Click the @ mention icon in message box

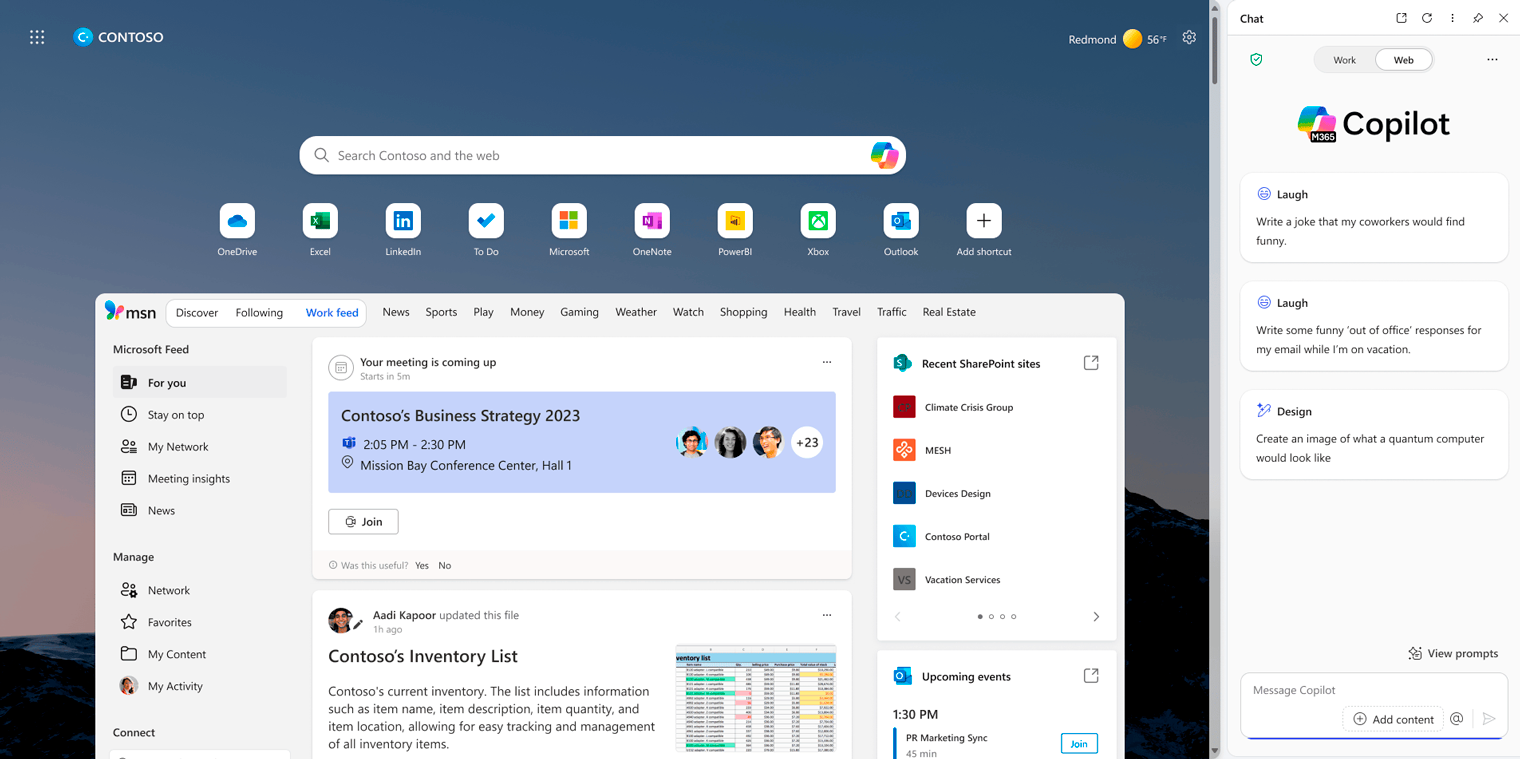click(x=1457, y=719)
